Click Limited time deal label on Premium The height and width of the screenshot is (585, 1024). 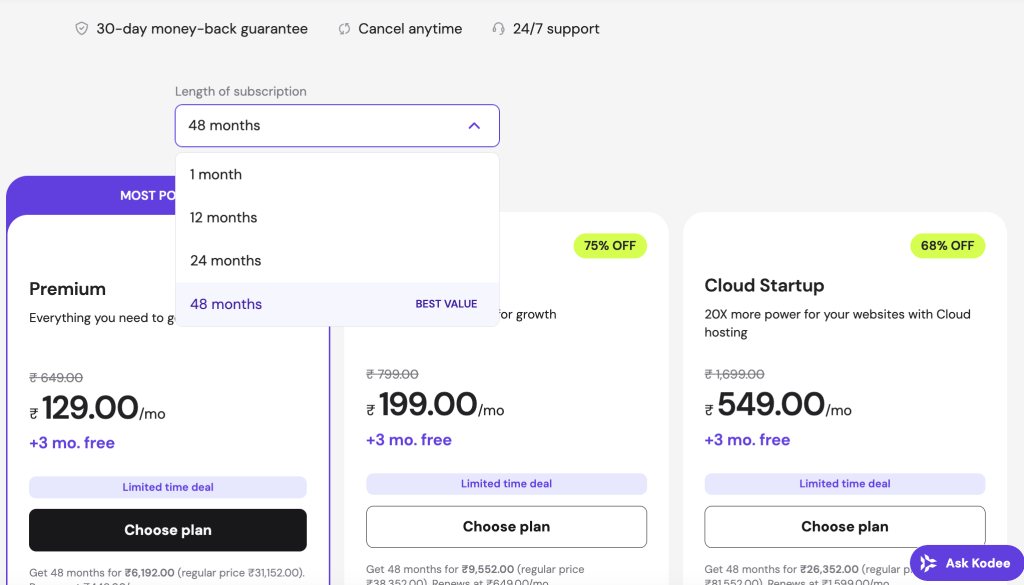pos(168,487)
